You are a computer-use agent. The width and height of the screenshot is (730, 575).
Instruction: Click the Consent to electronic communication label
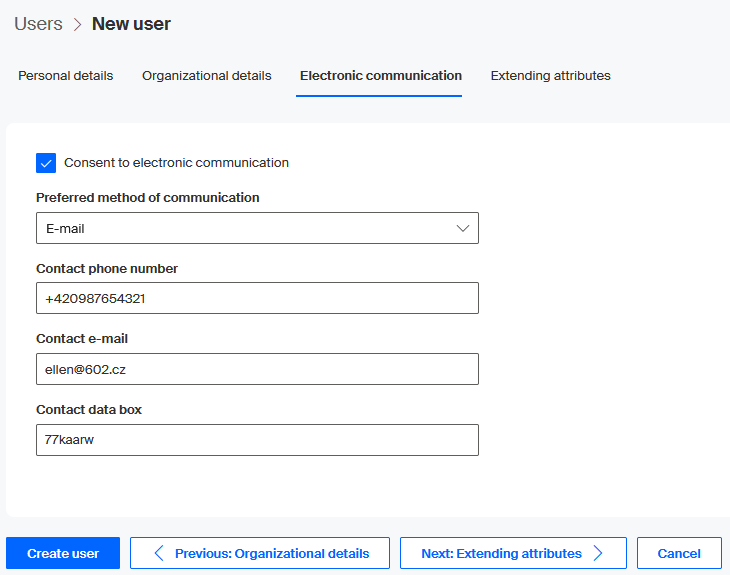coord(176,163)
